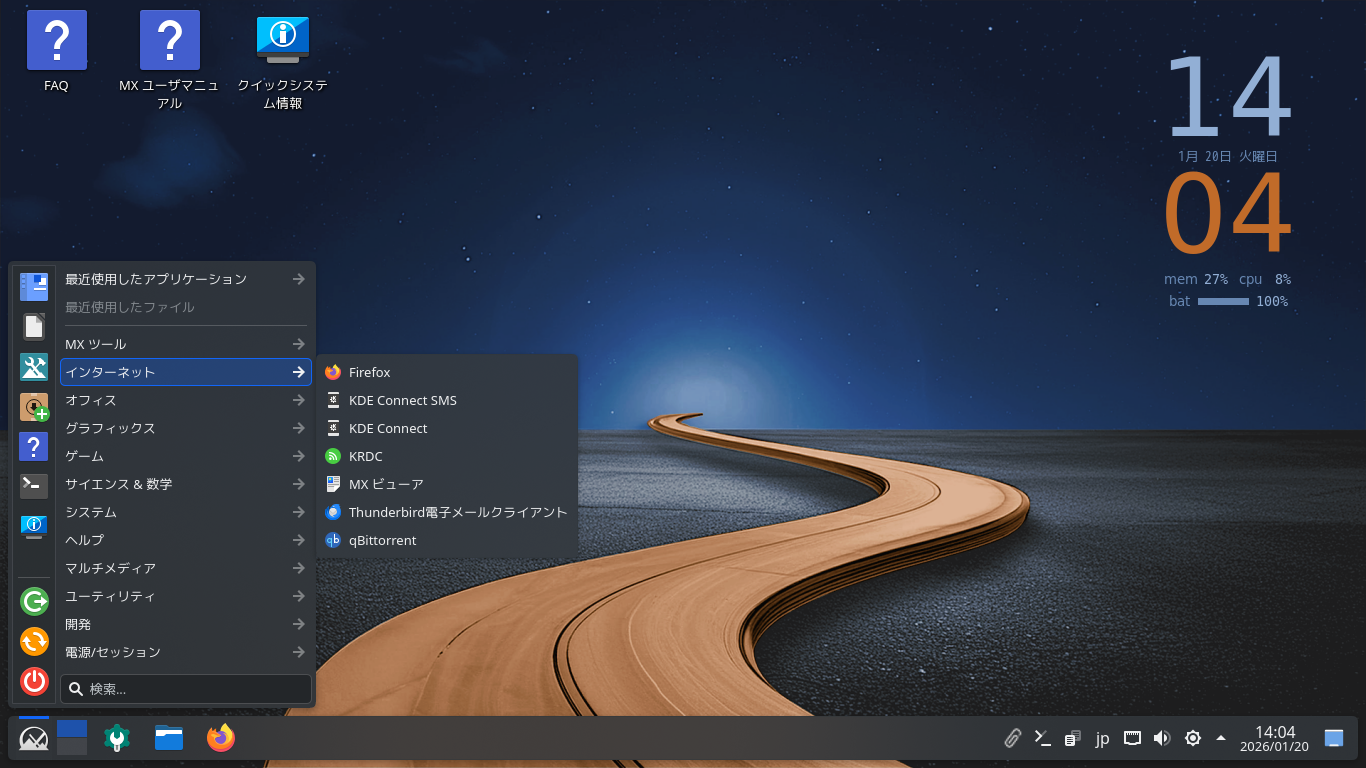The height and width of the screenshot is (768, 1366).
Task: Open Thunderbird mail client entry
Action: pyautogui.click(x=457, y=512)
